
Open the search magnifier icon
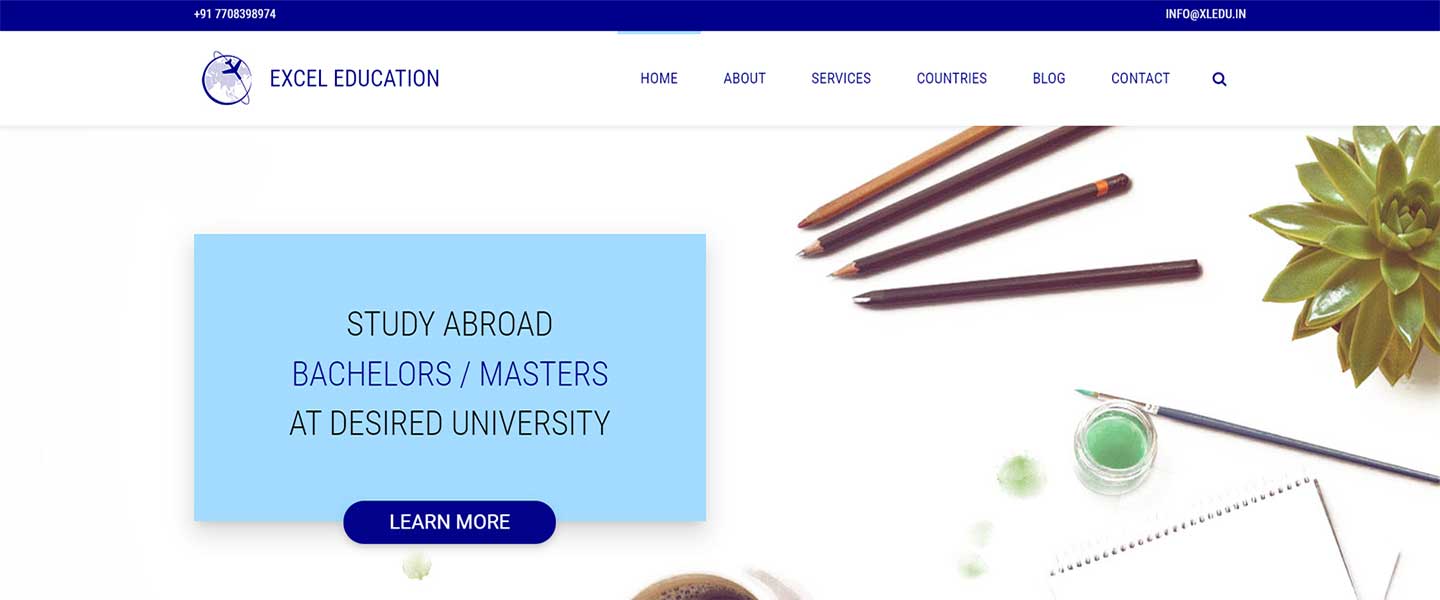pos(1219,79)
